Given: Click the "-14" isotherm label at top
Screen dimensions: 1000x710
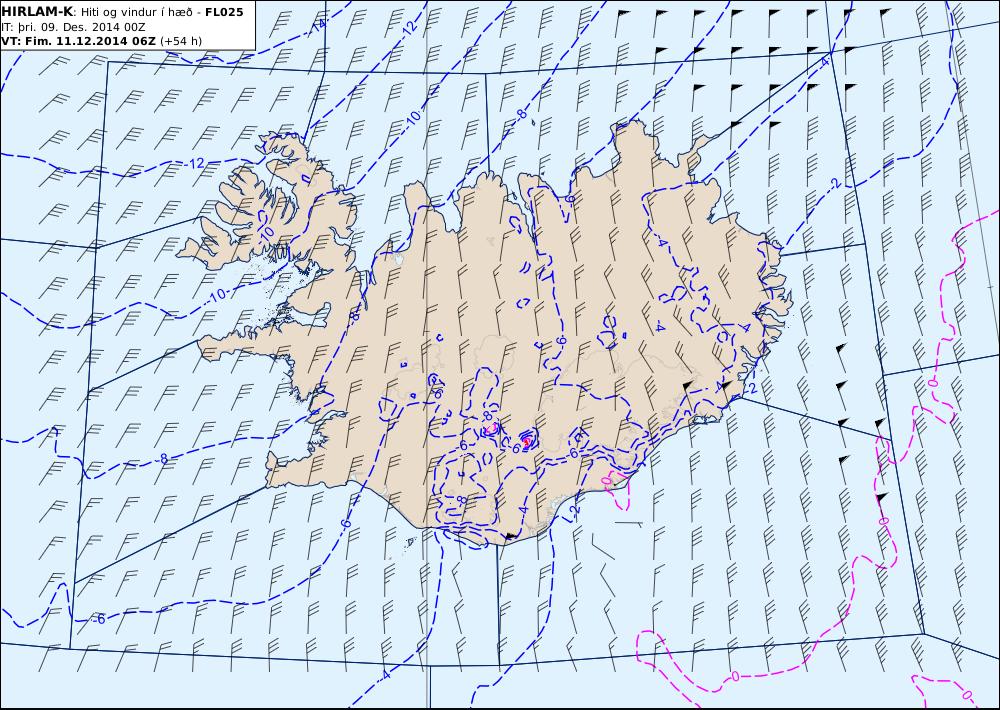Looking at the screenshot, I should tap(318, 26).
